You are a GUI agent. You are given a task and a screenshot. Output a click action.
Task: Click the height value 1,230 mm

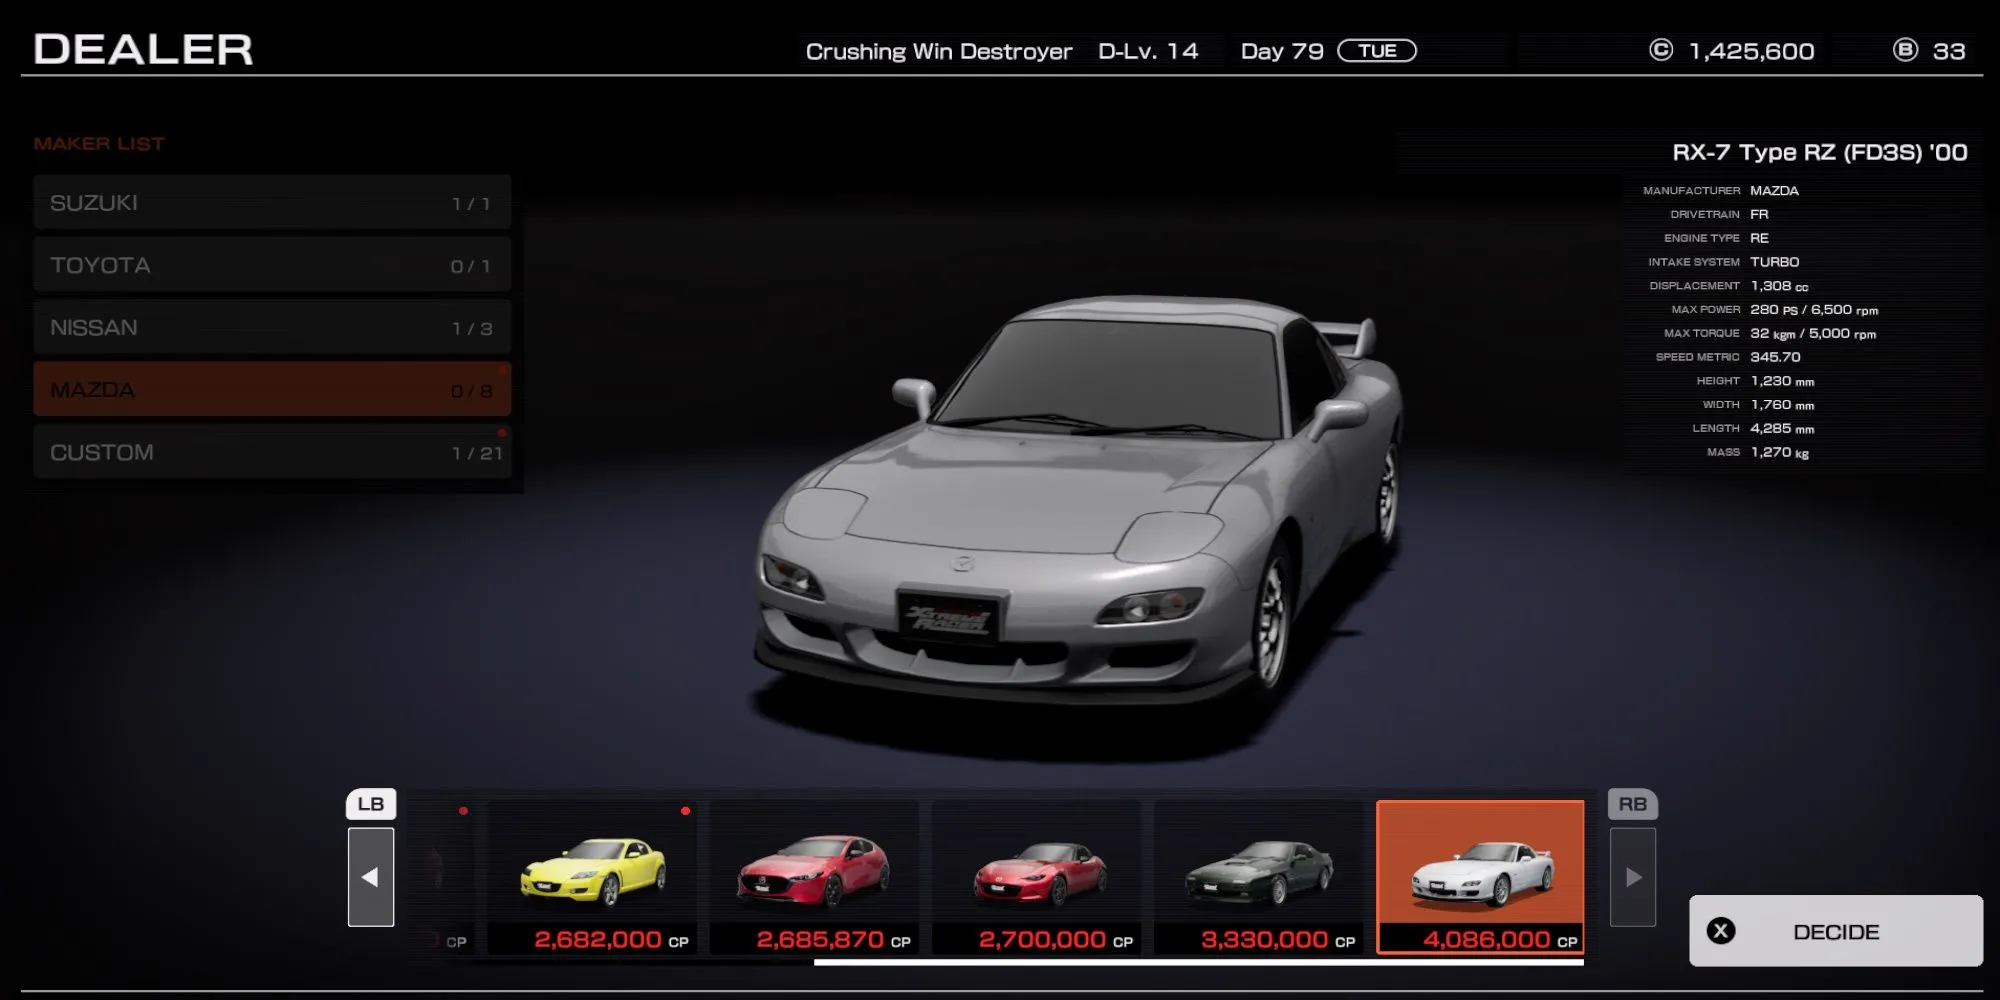[x=1782, y=381]
